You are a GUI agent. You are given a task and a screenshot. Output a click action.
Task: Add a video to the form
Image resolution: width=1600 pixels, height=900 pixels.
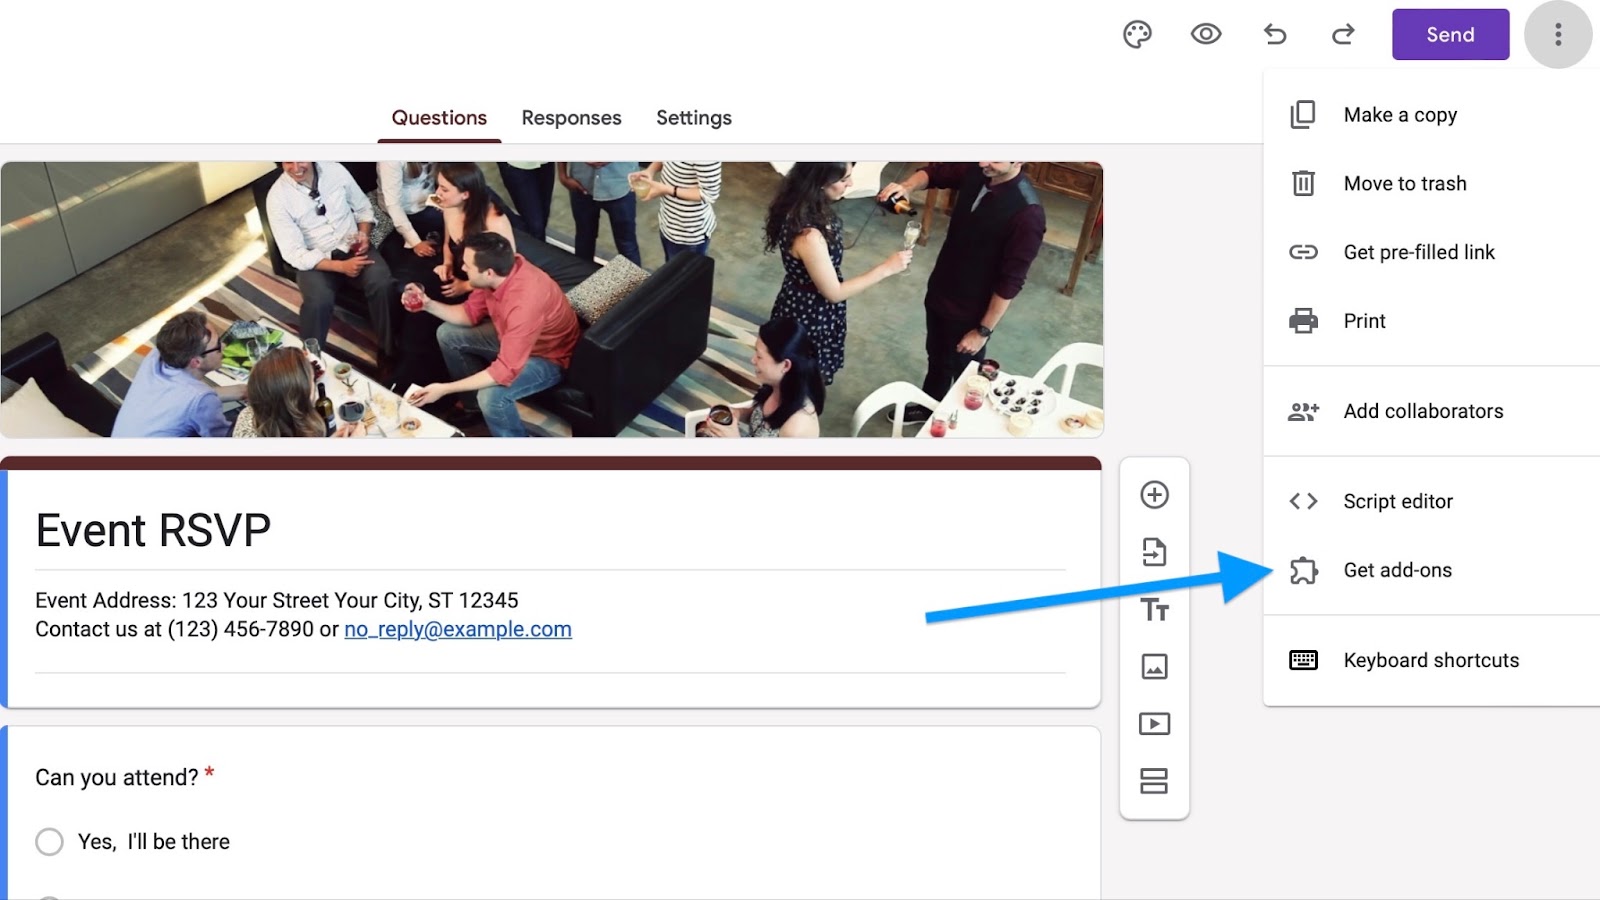1154,724
